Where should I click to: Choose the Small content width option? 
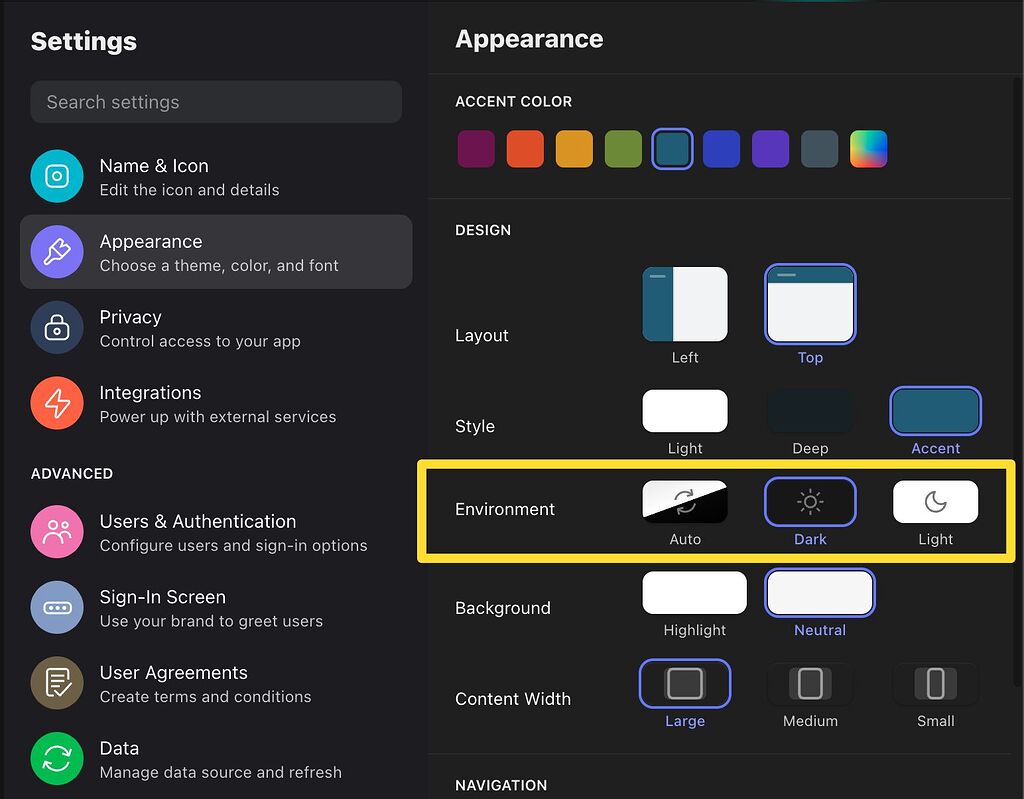coord(935,684)
